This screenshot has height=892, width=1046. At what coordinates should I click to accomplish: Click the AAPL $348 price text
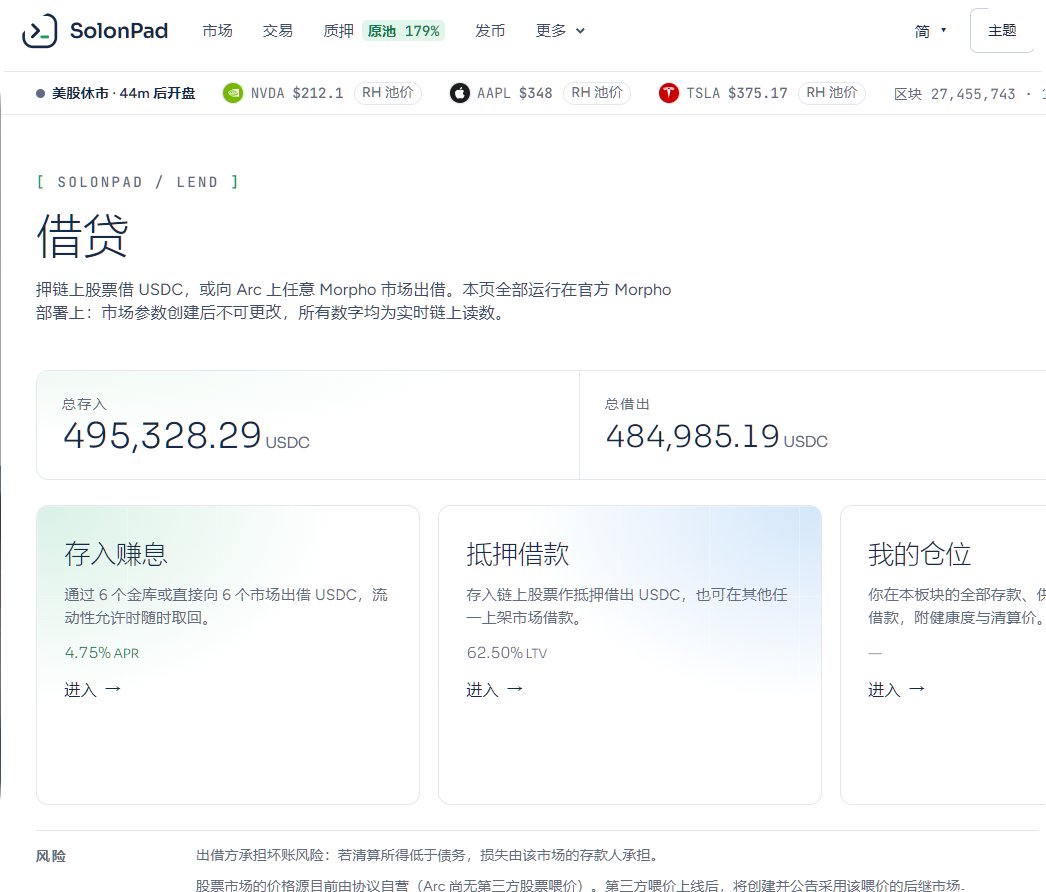515,93
